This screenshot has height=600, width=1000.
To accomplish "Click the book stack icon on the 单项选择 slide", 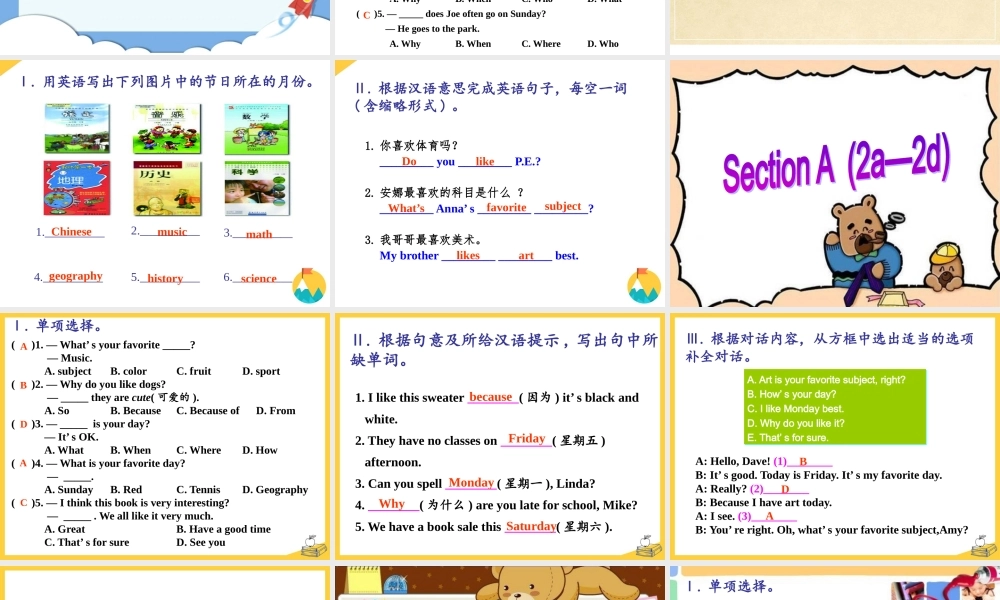I will [x=314, y=546].
